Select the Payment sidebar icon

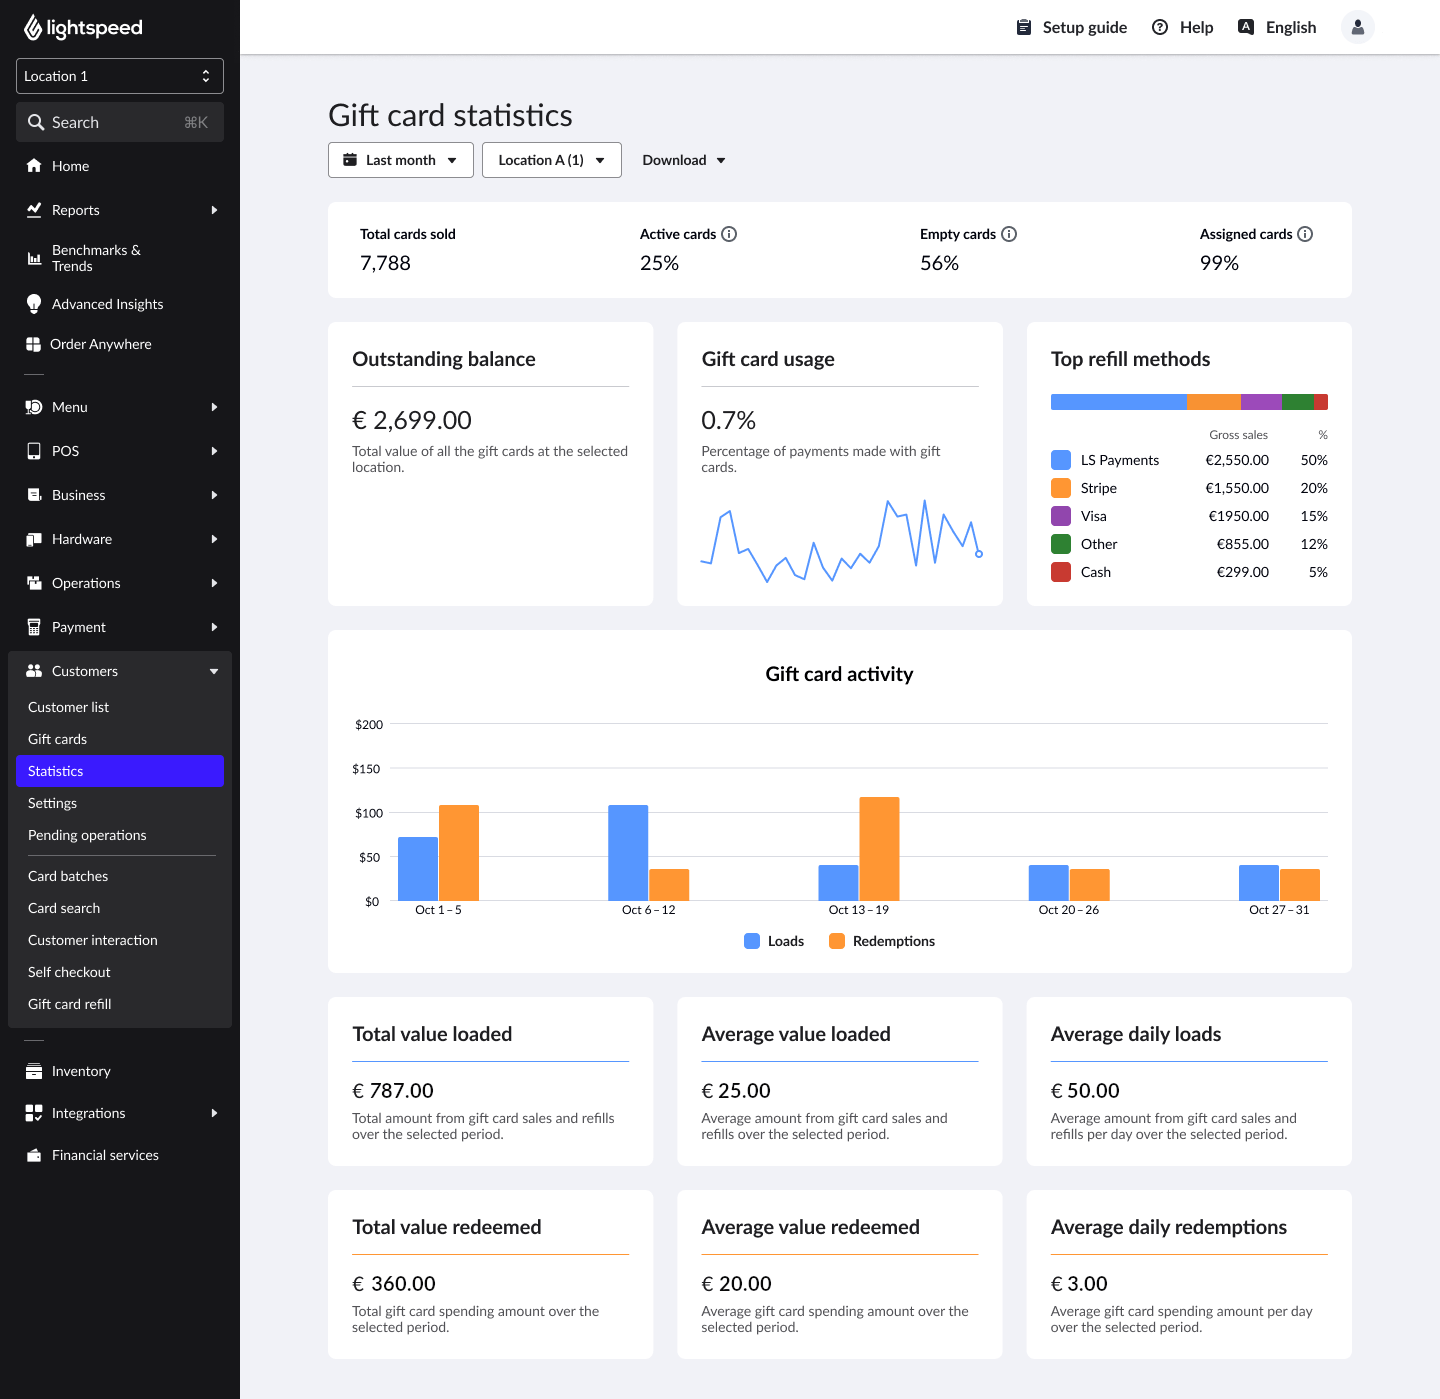pyautogui.click(x=35, y=627)
